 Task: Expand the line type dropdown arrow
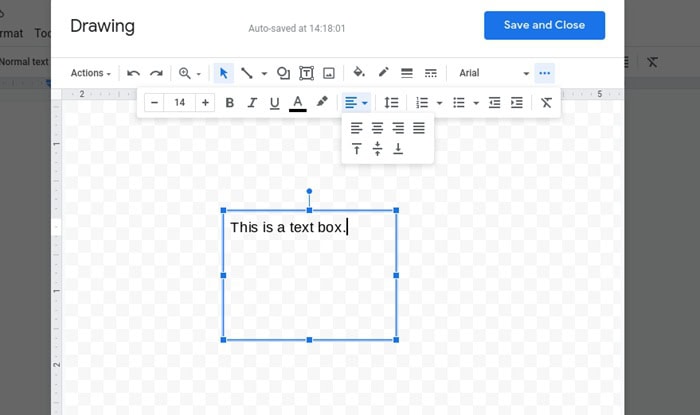(264, 74)
